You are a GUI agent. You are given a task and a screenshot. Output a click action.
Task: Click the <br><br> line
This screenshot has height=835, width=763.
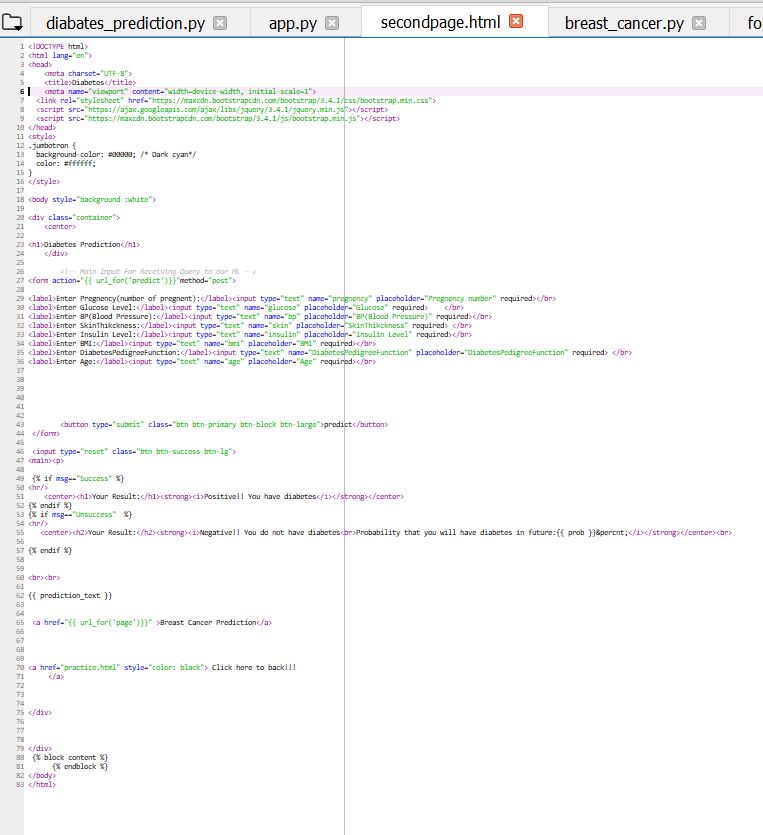[x=44, y=577]
